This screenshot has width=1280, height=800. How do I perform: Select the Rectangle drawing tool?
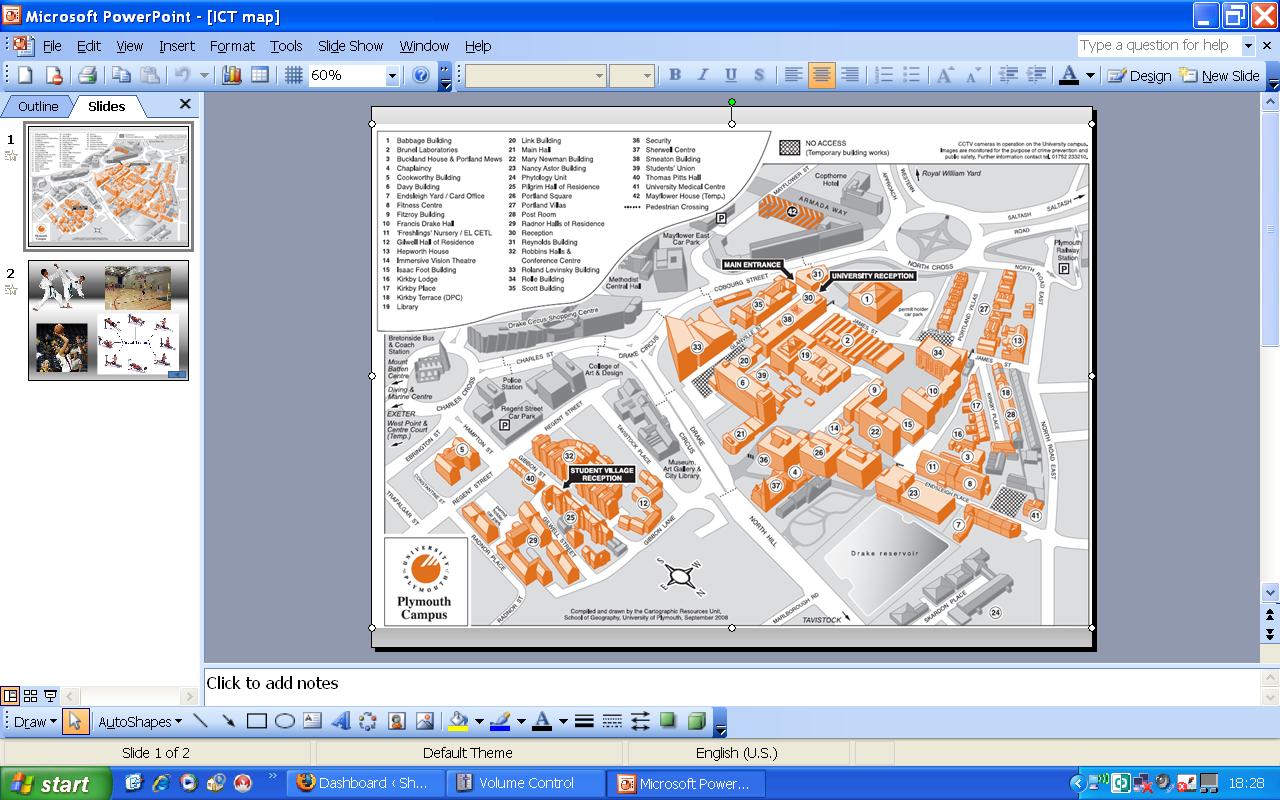coord(256,721)
